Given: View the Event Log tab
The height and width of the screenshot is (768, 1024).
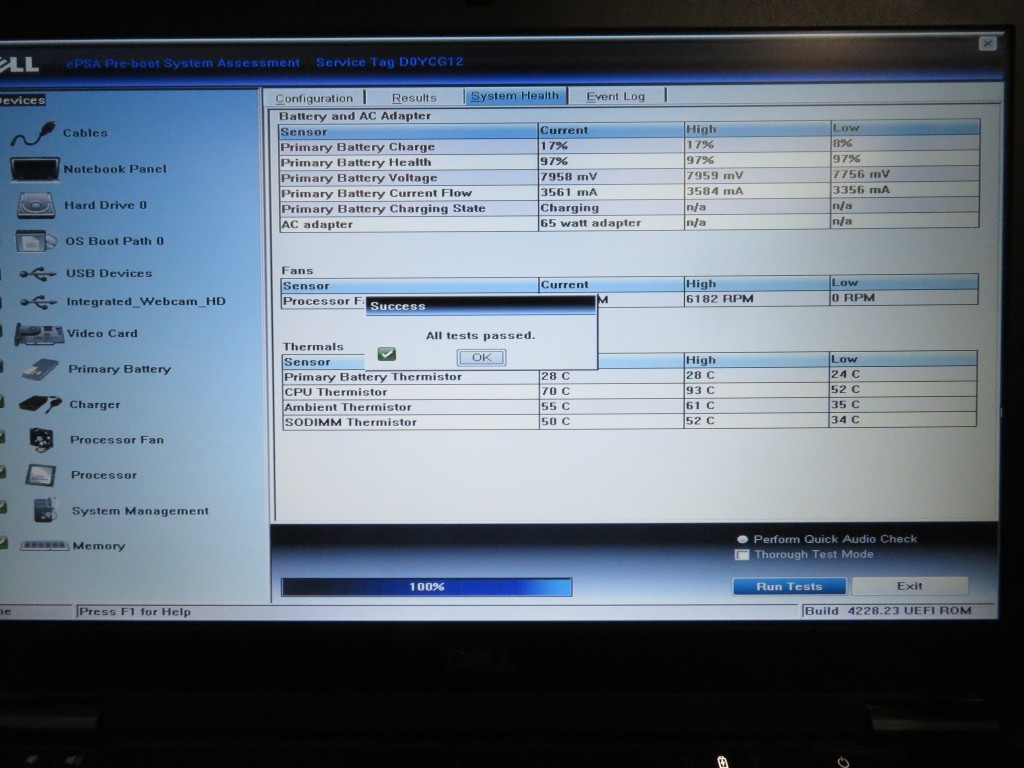Looking at the screenshot, I should [615, 96].
